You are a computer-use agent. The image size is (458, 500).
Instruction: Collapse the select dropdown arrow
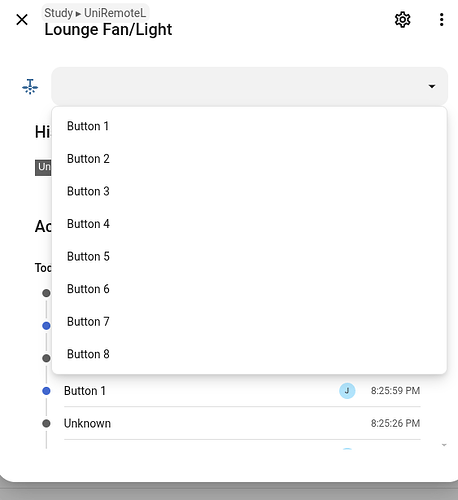tap(432, 86)
